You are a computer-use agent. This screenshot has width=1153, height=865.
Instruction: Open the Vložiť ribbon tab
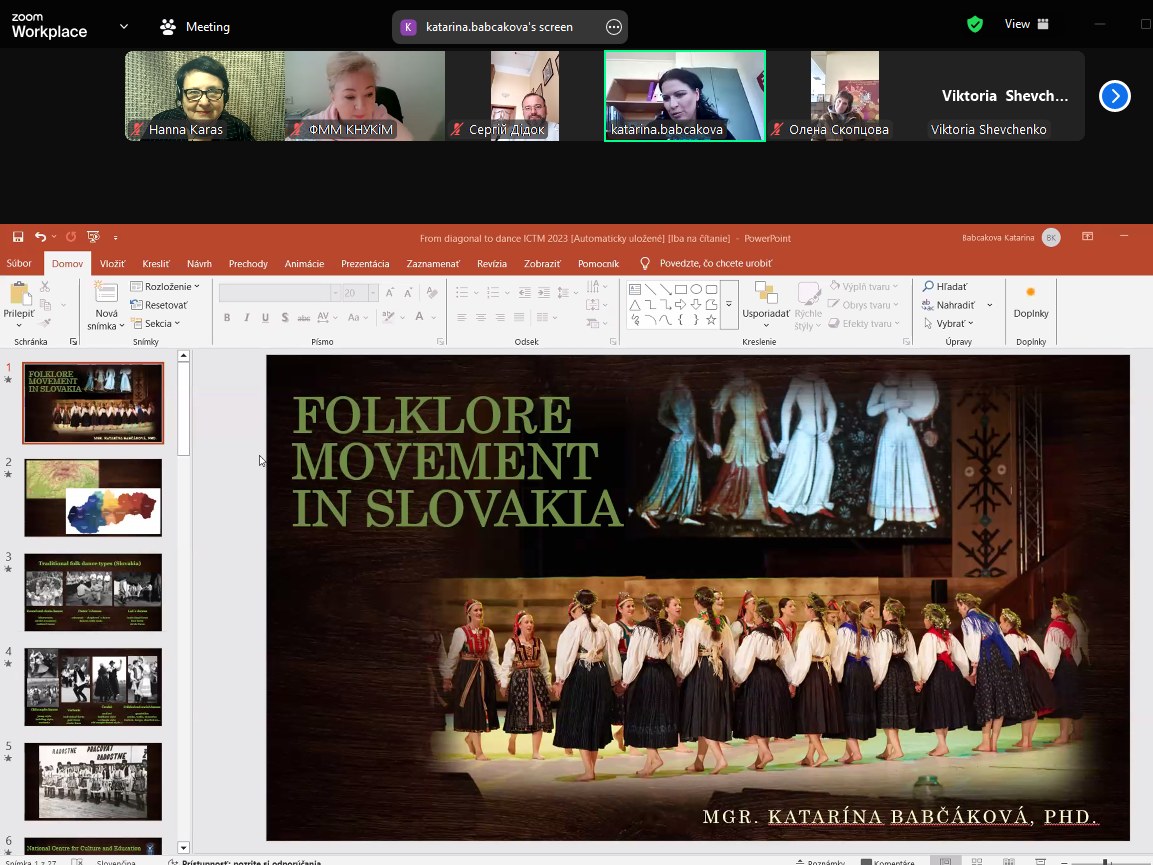pos(113,263)
